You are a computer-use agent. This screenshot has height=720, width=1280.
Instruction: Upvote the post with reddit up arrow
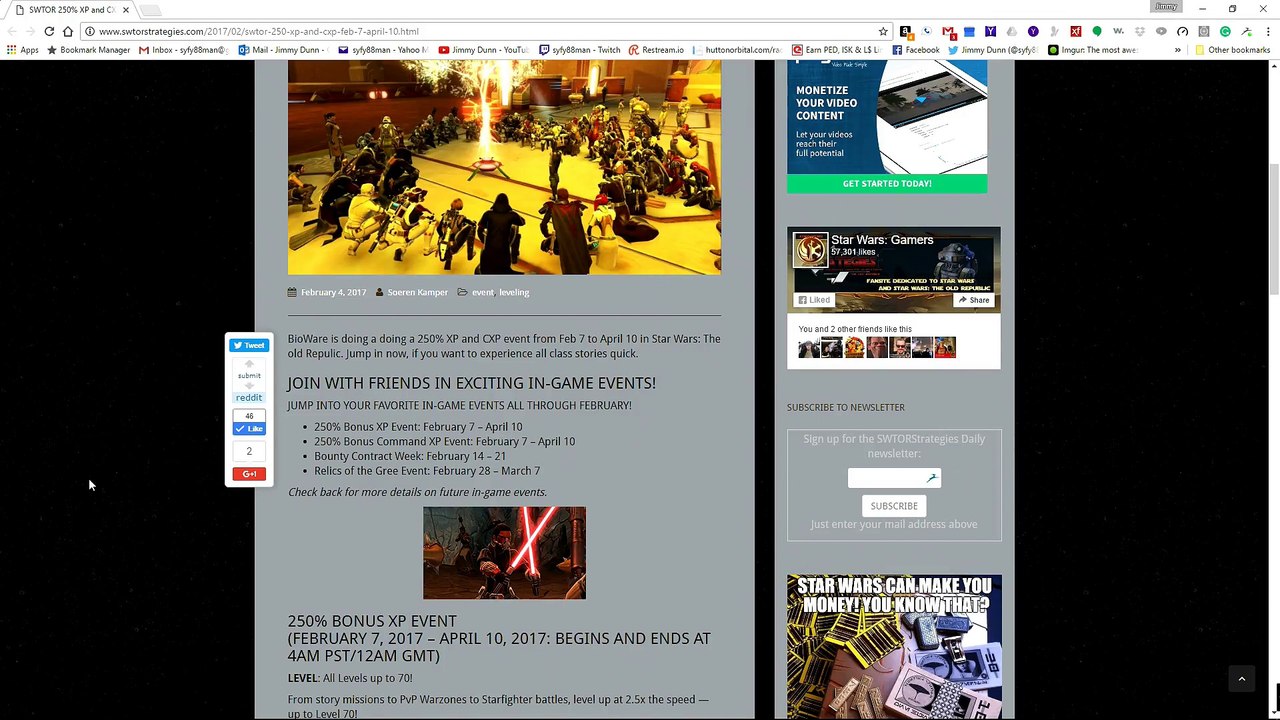pyautogui.click(x=249, y=364)
